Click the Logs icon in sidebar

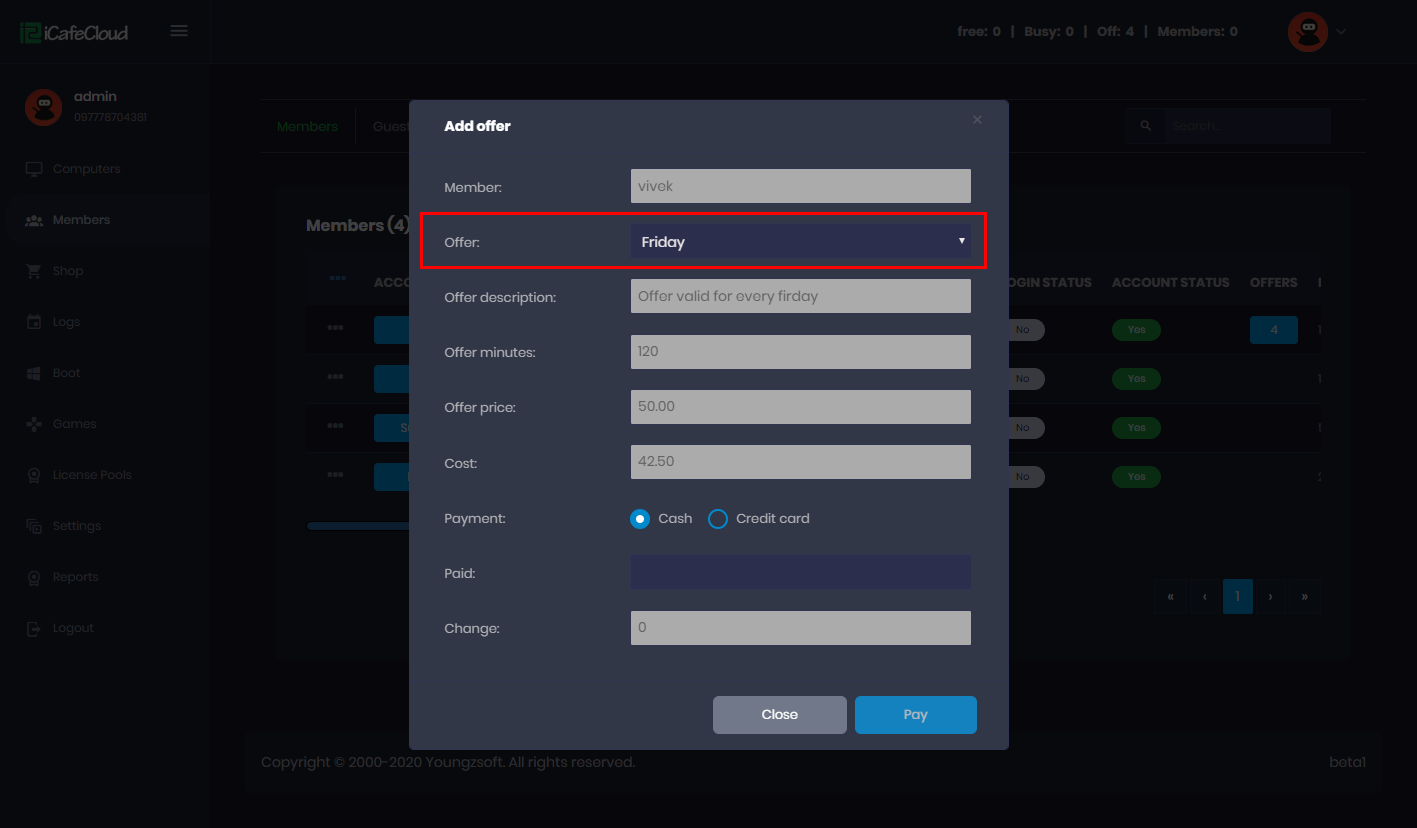tap(34, 322)
